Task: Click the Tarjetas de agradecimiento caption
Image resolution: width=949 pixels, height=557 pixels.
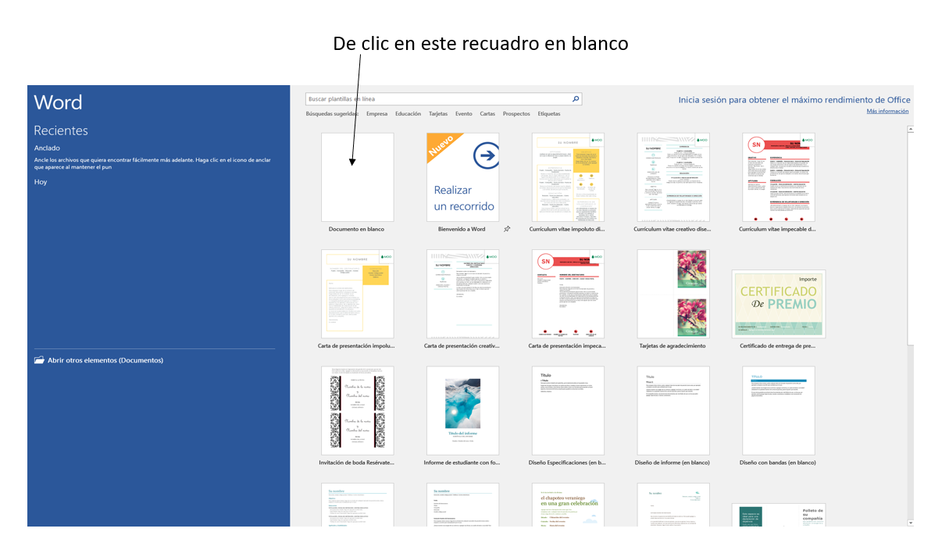Action: 672,346
